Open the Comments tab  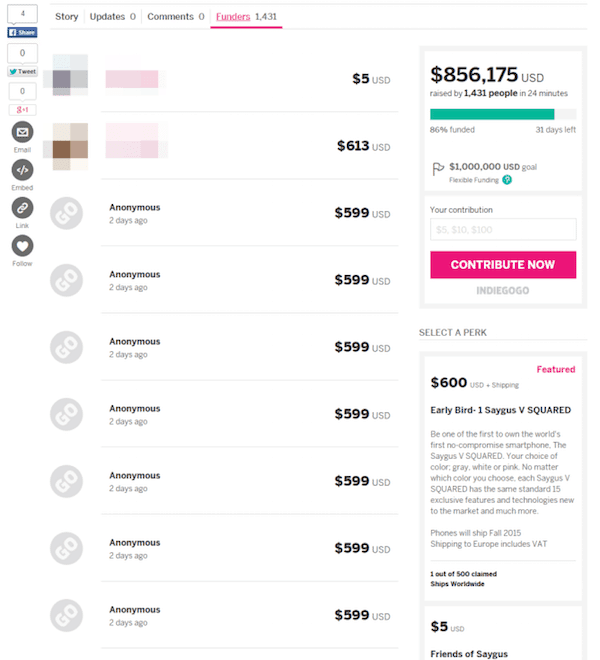click(175, 17)
